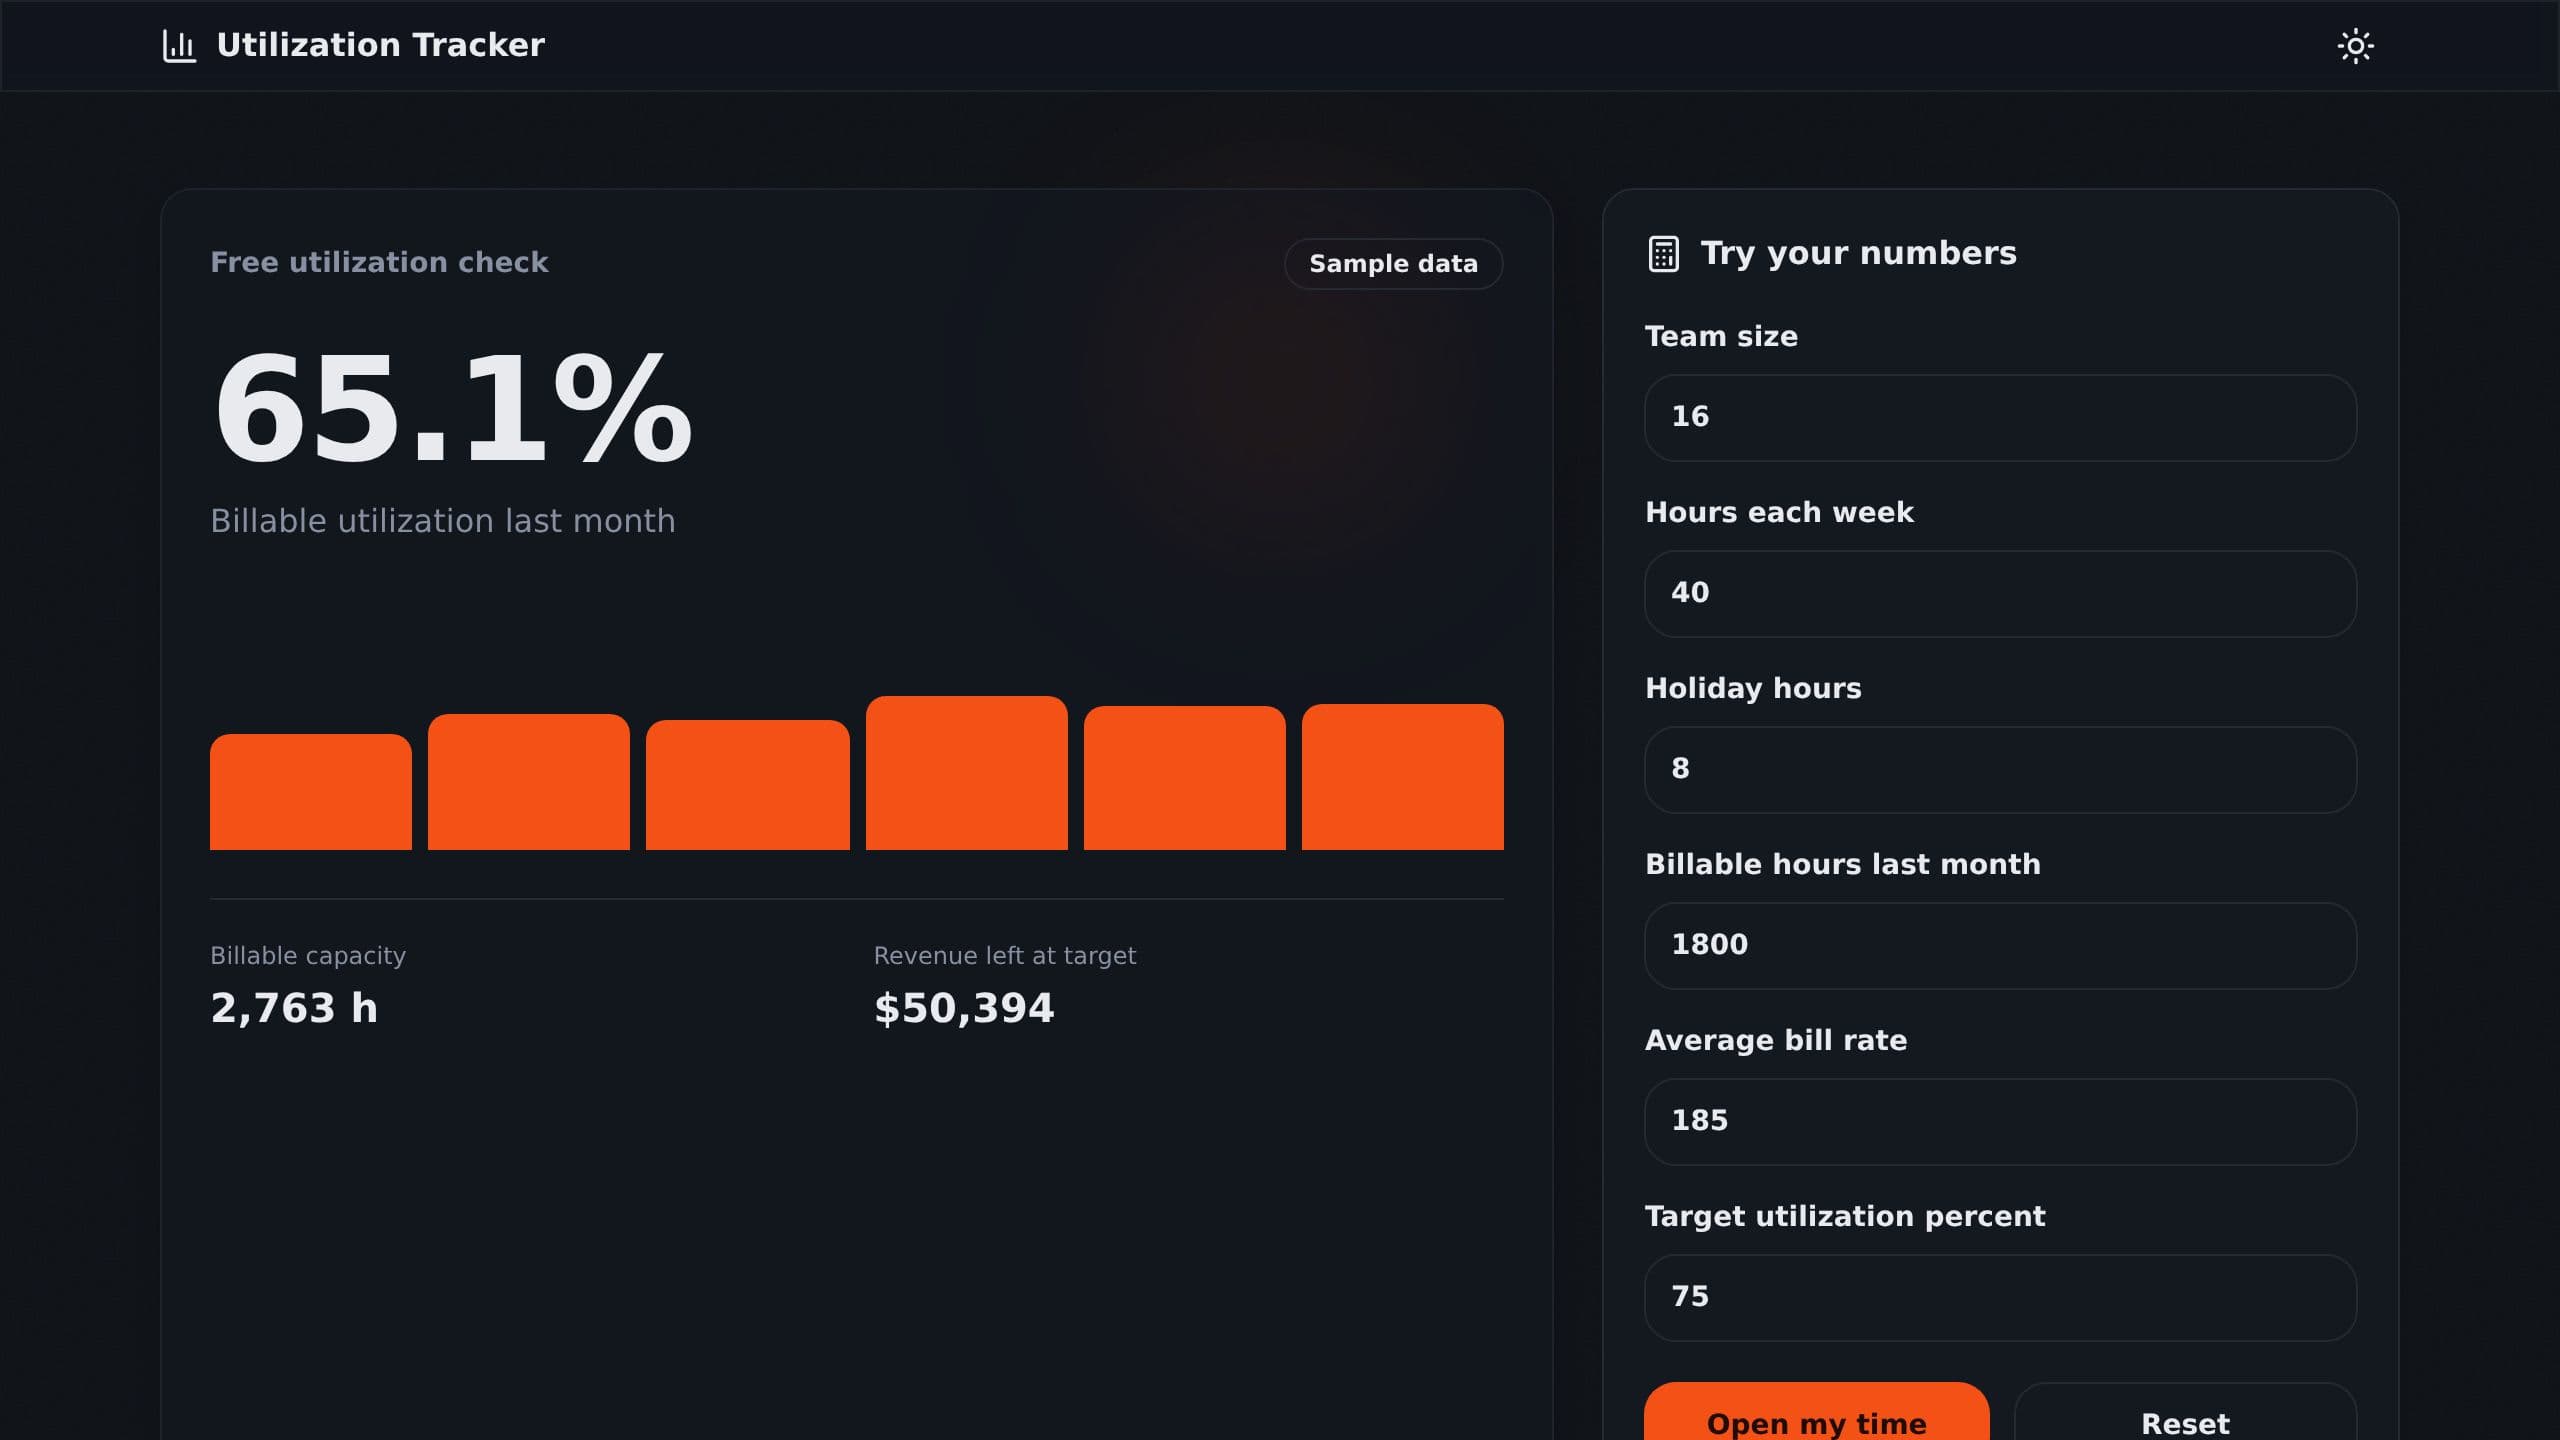This screenshot has width=2560, height=1440.
Task: Click the Revenue left at target label
Action: point(1005,956)
